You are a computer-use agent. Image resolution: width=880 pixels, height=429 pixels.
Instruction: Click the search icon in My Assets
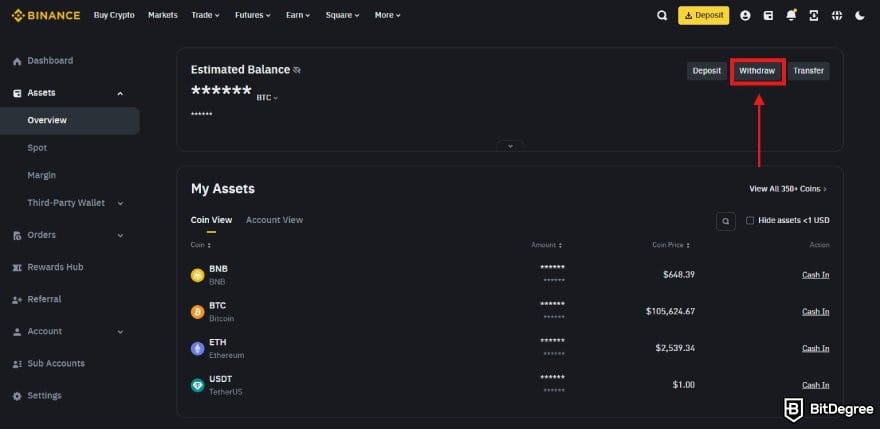click(726, 221)
